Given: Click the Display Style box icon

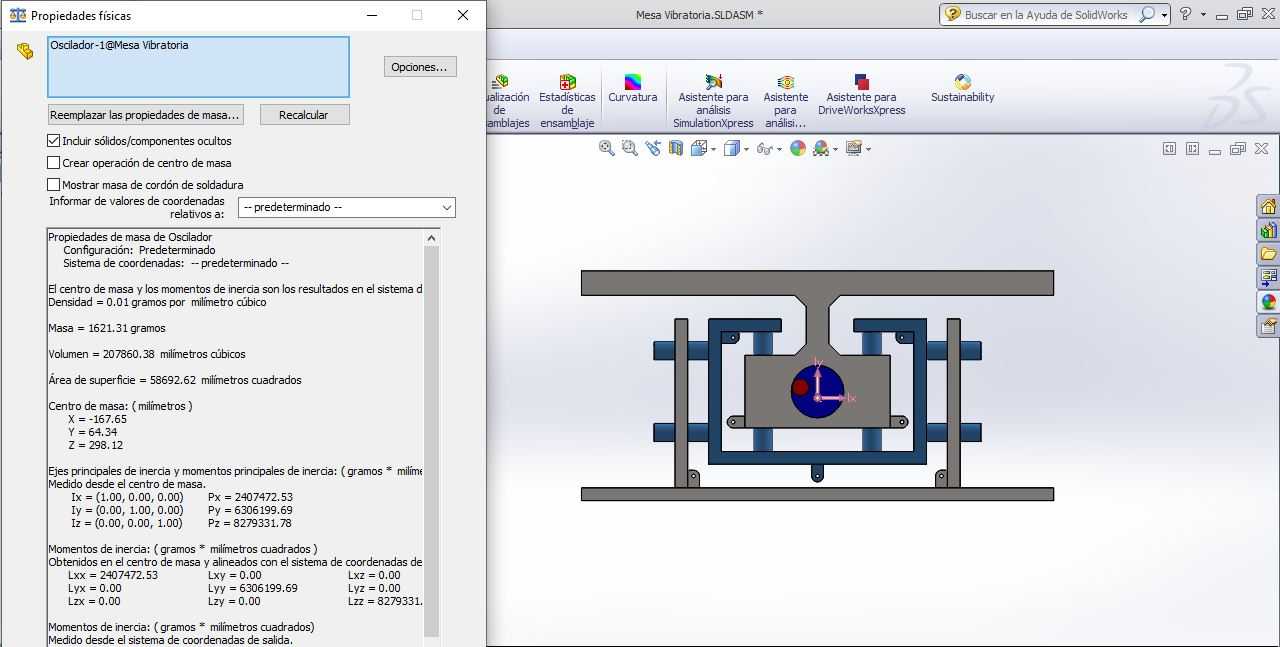Looking at the screenshot, I should pyautogui.click(x=732, y=148).
